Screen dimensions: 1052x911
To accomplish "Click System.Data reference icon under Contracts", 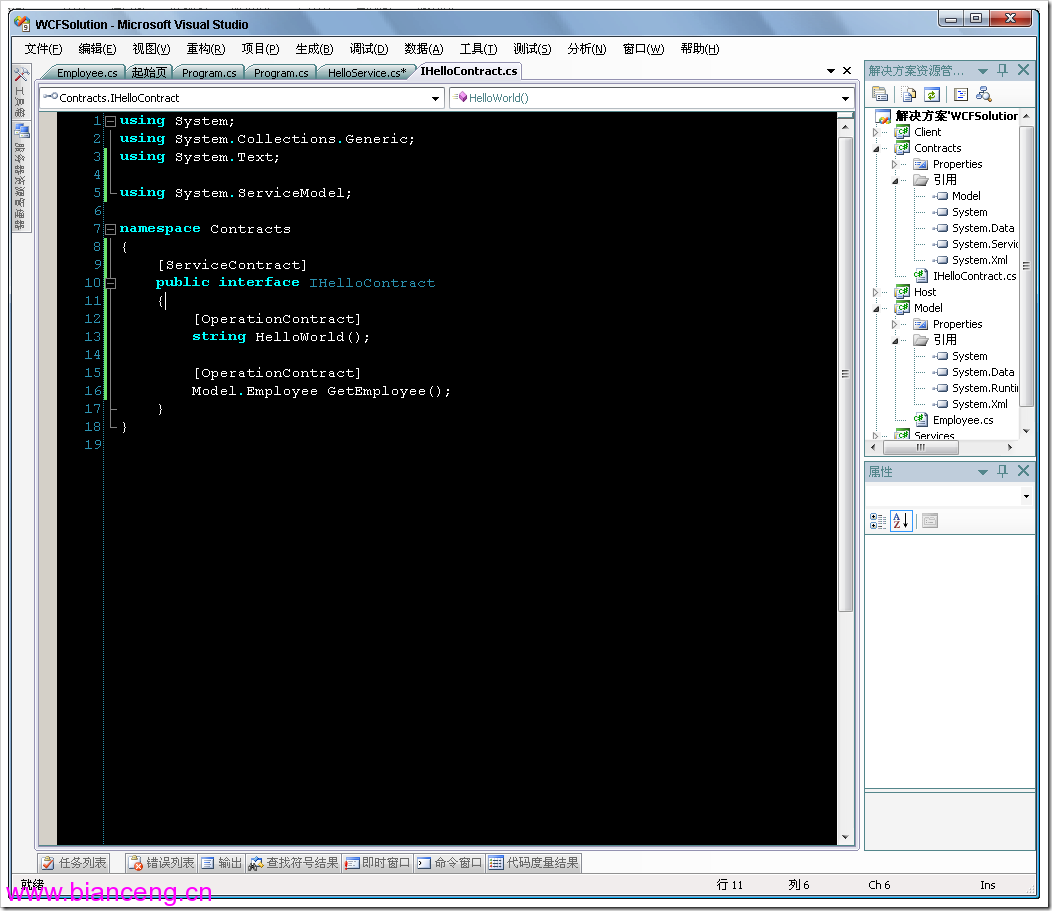I will tap(941, 228).
